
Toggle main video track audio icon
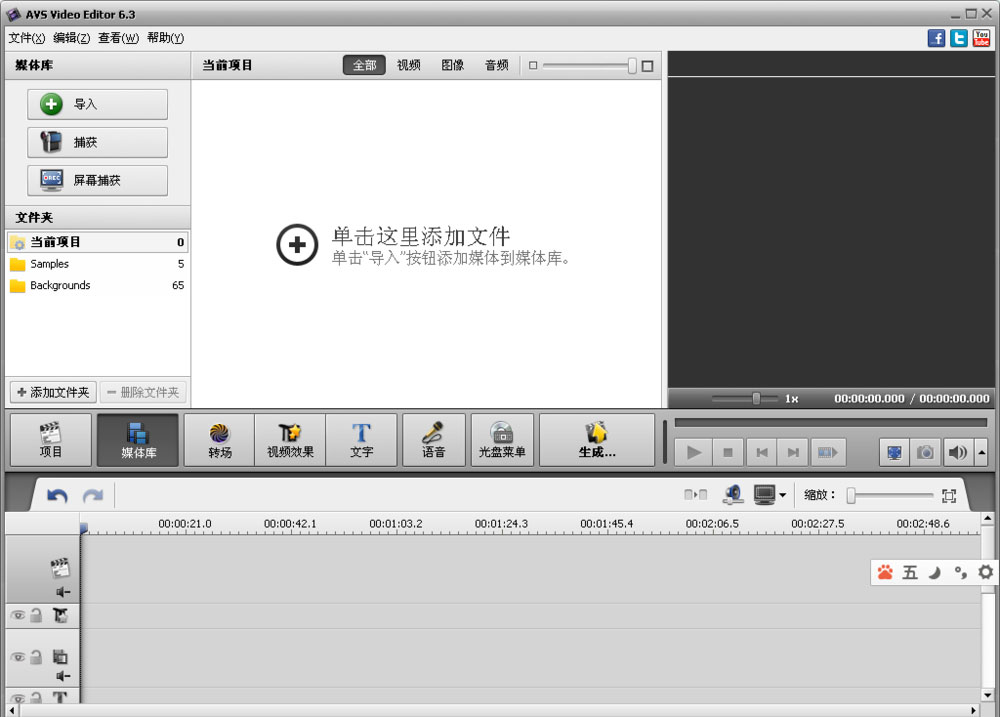click(62, 593)
